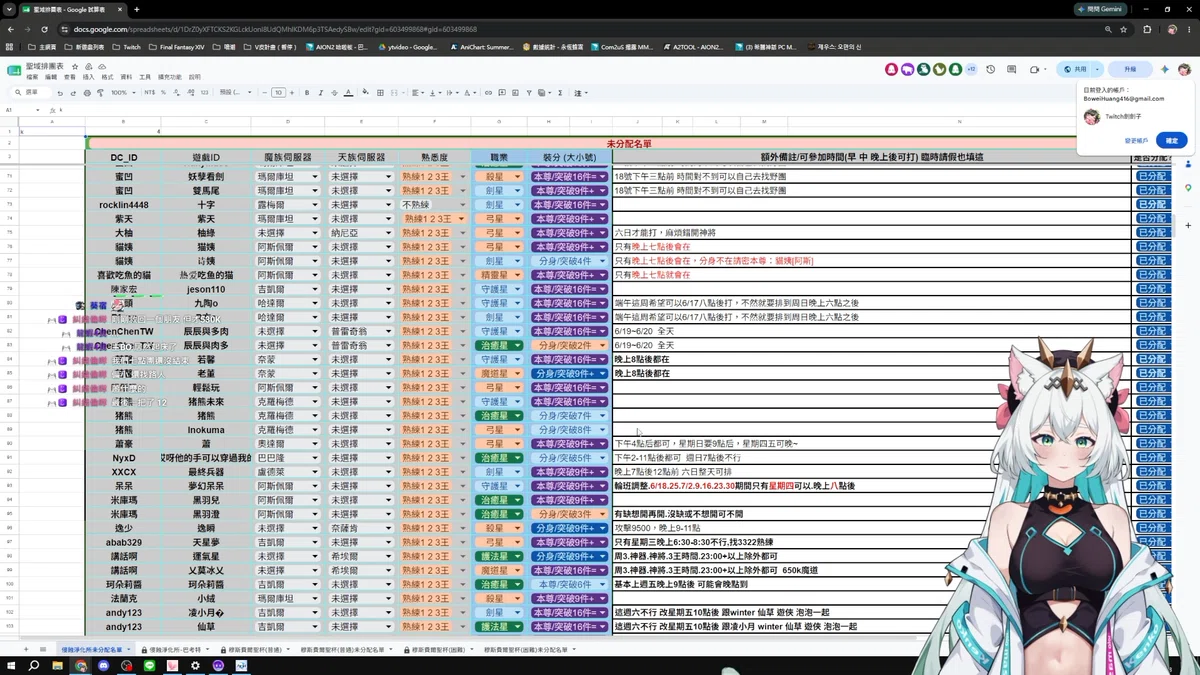Toggle bold formatting button
Image resolution: width=1200 pixels, height=675 pixels.
click(x=307, y=93)
